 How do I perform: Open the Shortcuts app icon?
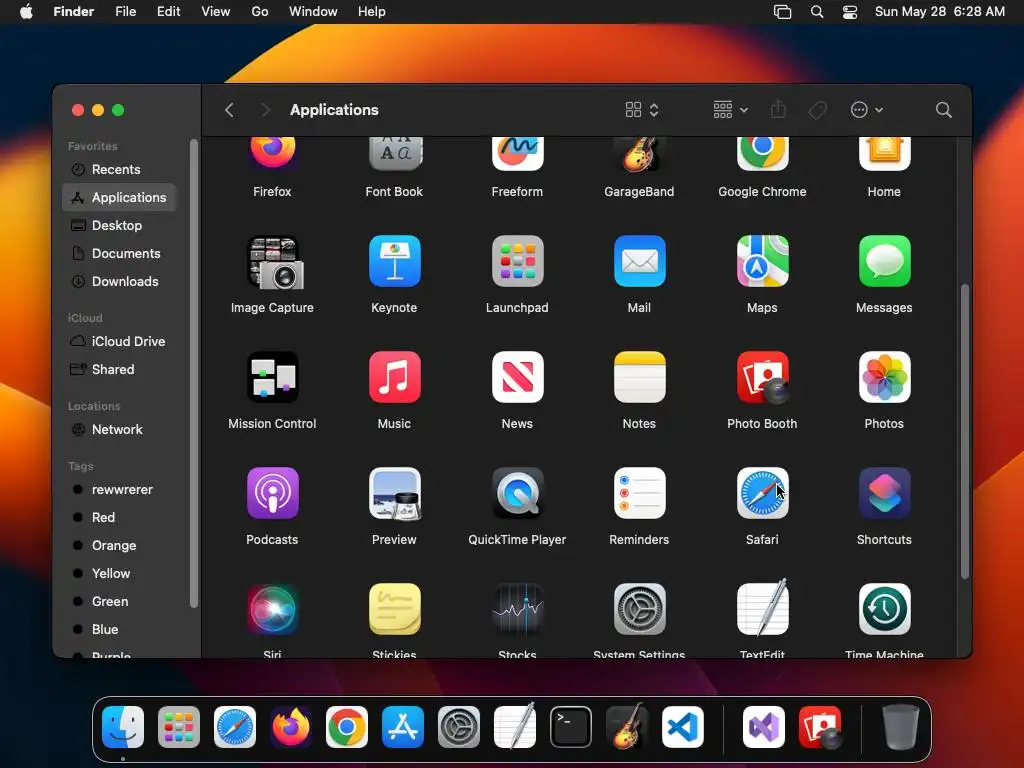(x=884, y=493)
